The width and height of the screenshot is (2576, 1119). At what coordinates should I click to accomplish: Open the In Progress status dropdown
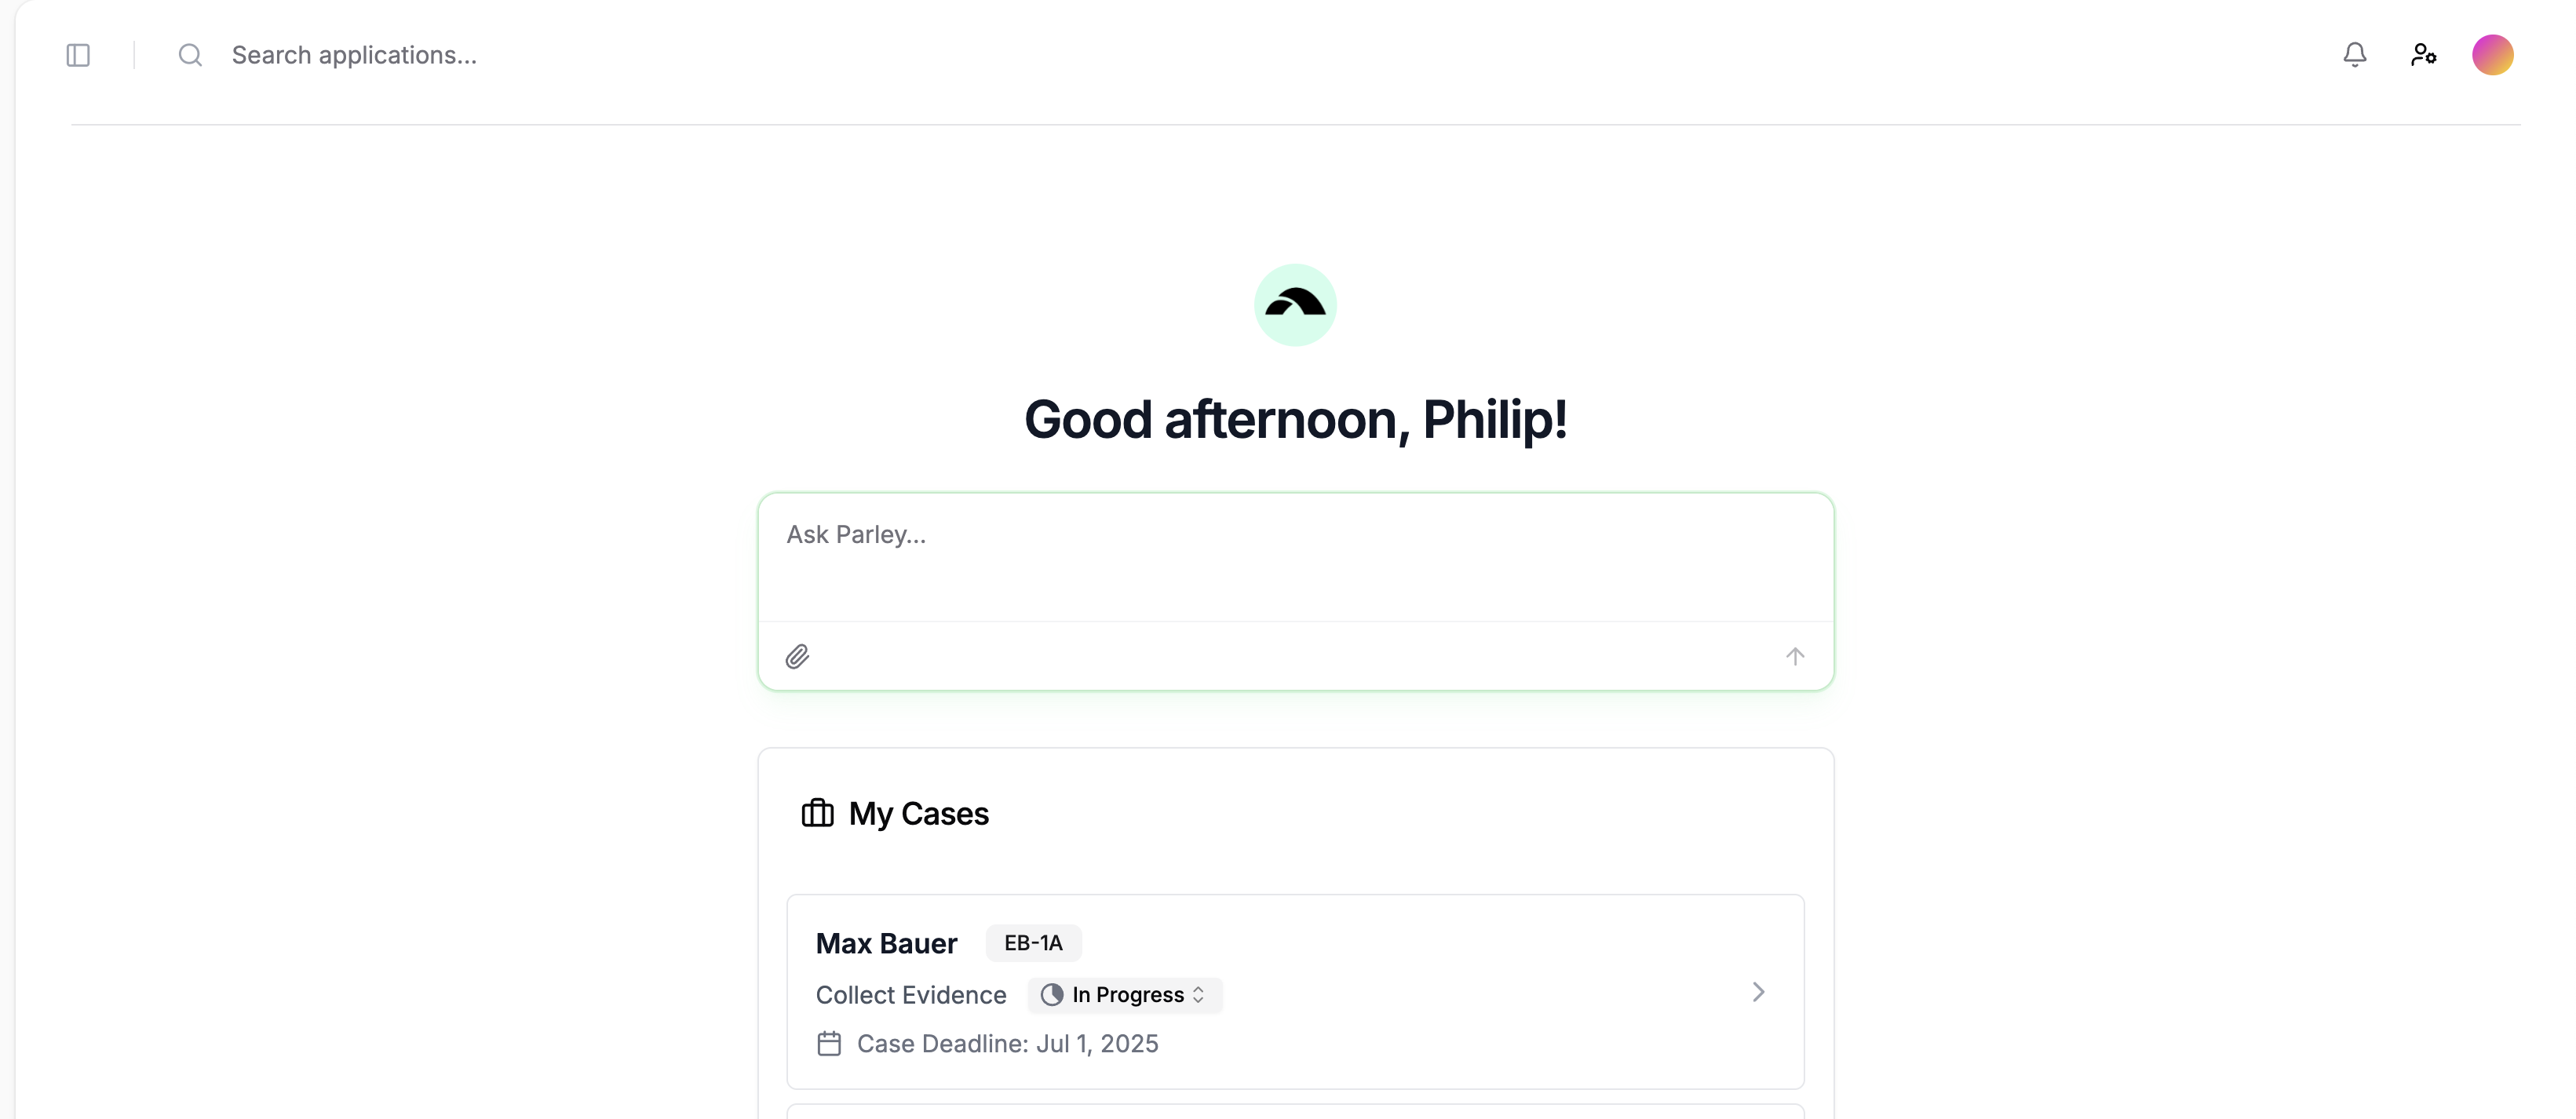click(x=1124, y=995)
